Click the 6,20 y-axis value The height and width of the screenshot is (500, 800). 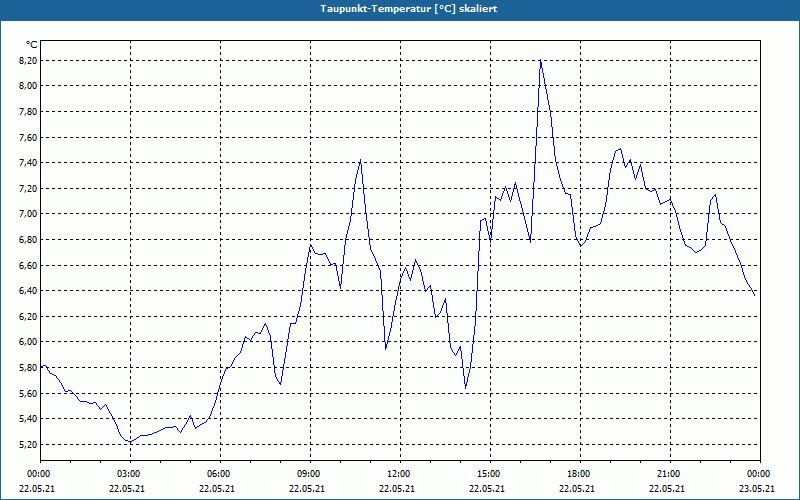[x=29, y=316]
